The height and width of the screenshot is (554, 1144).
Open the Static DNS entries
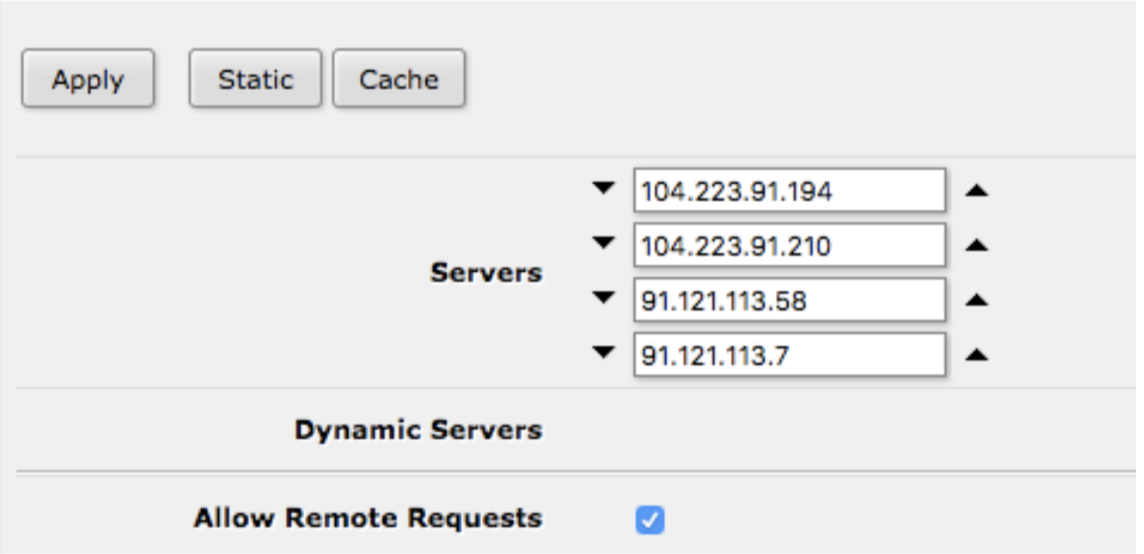tap(255, 78)
